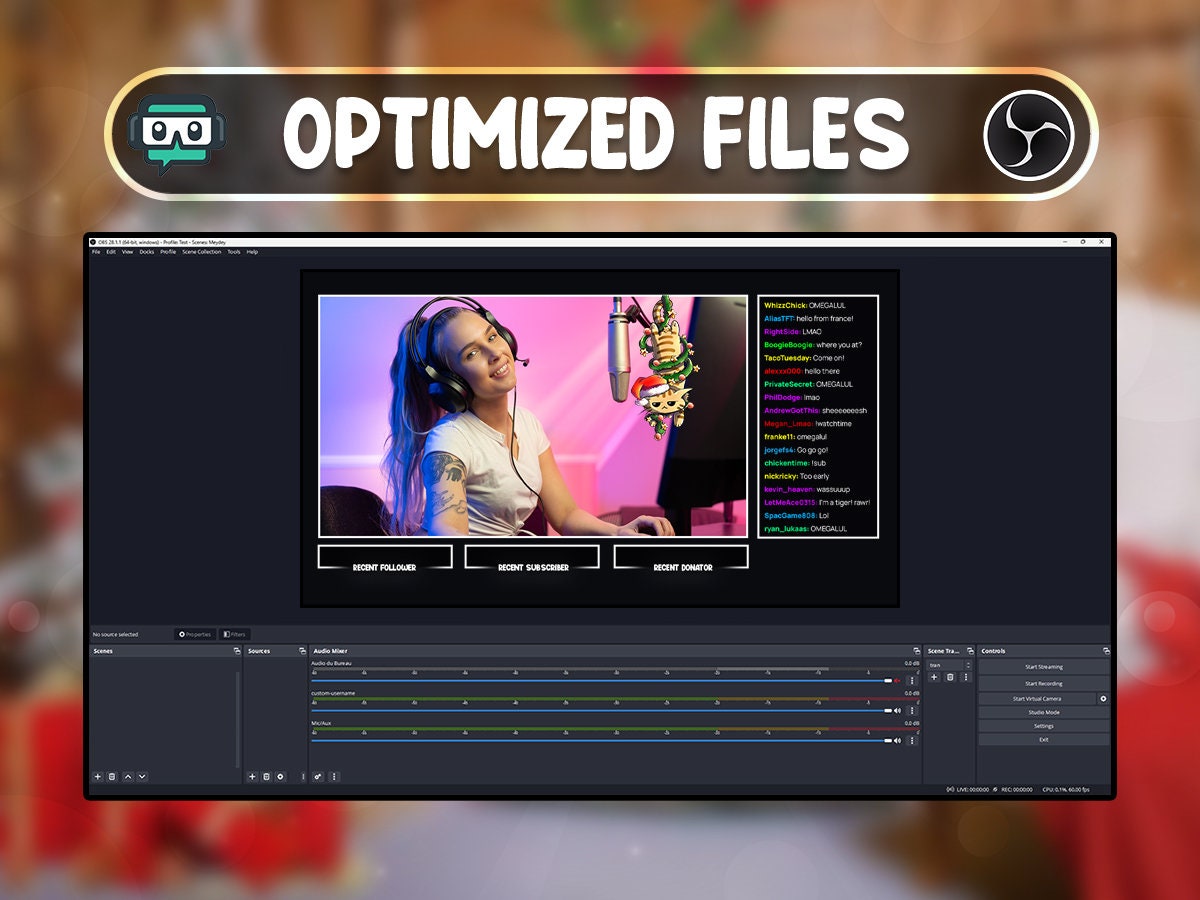This screenshot has height=900, width=1200.
Task: Add a new scene with the plus icon
Action: coord(98,777)
